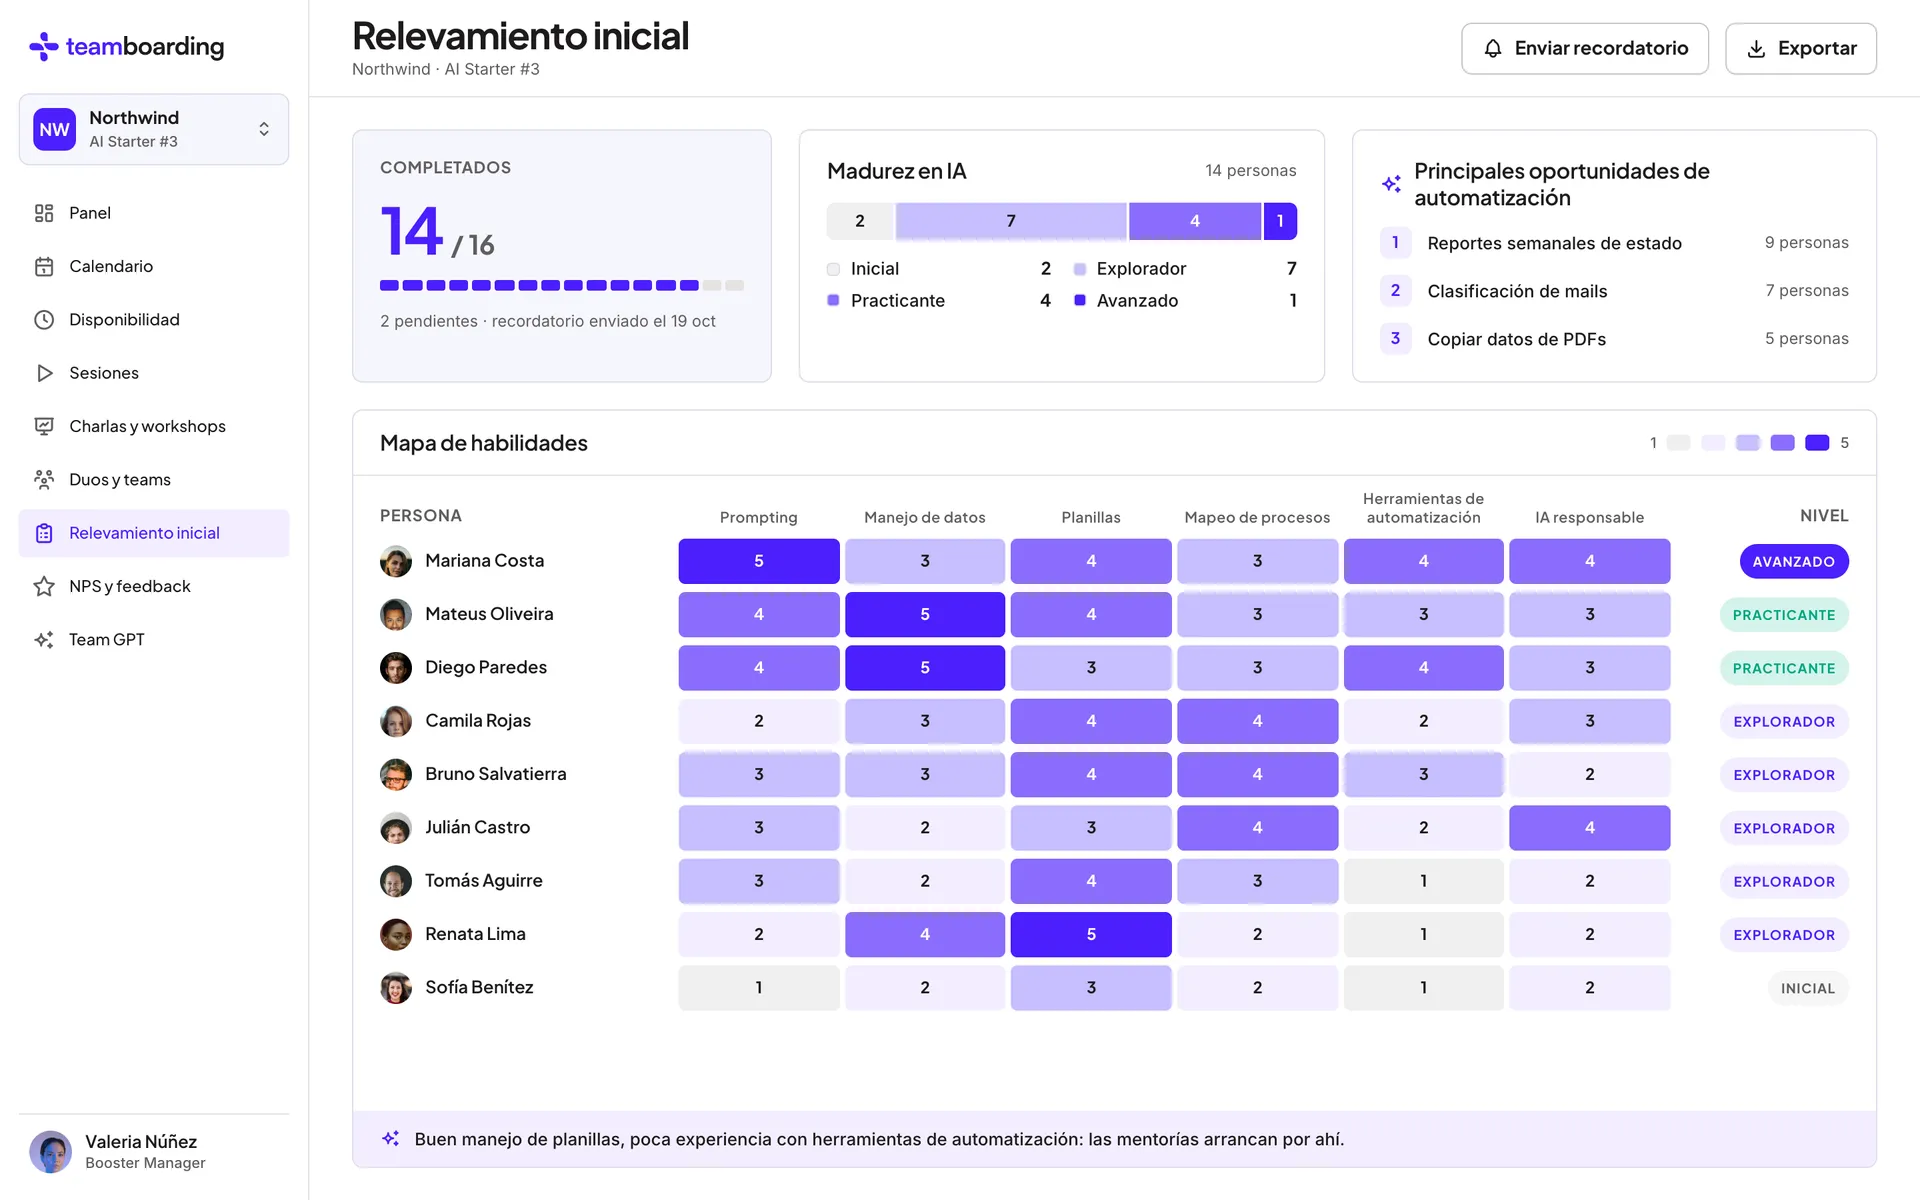Viewport: 1920px width, 1200px height.
Task: Click the Duos y teams people icon
Action: (x=44, y=480)
